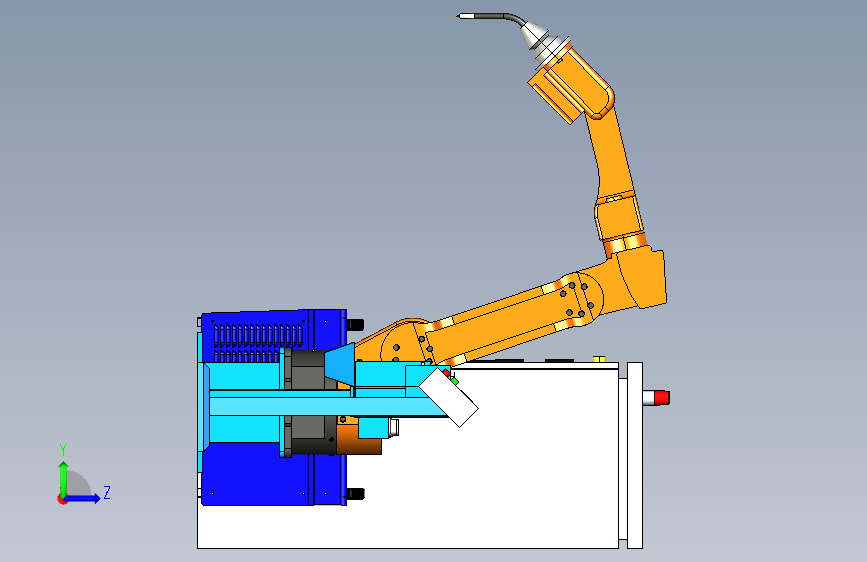
Task: Click the small yellow part atop cabinet
Action: 599,359
